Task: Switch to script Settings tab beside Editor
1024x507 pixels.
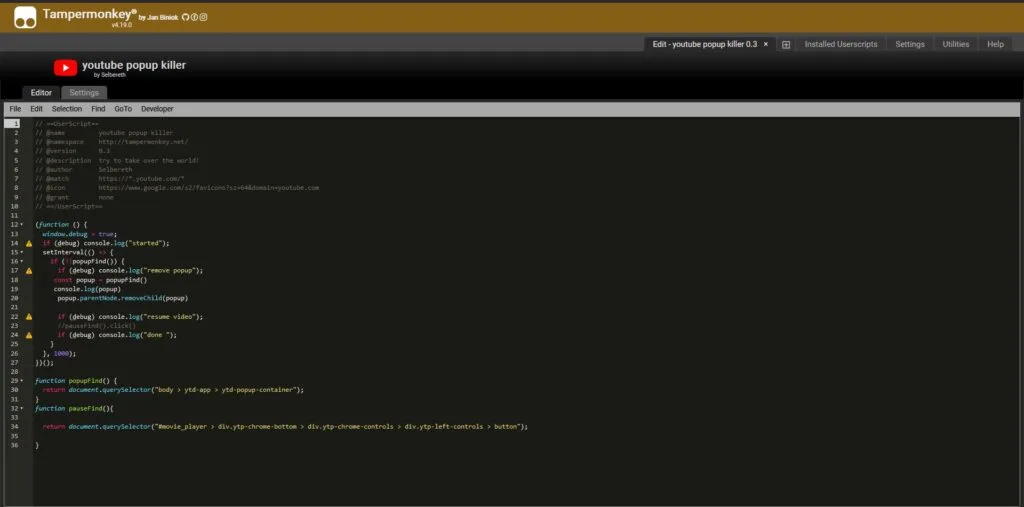Action: pos(84,92)
